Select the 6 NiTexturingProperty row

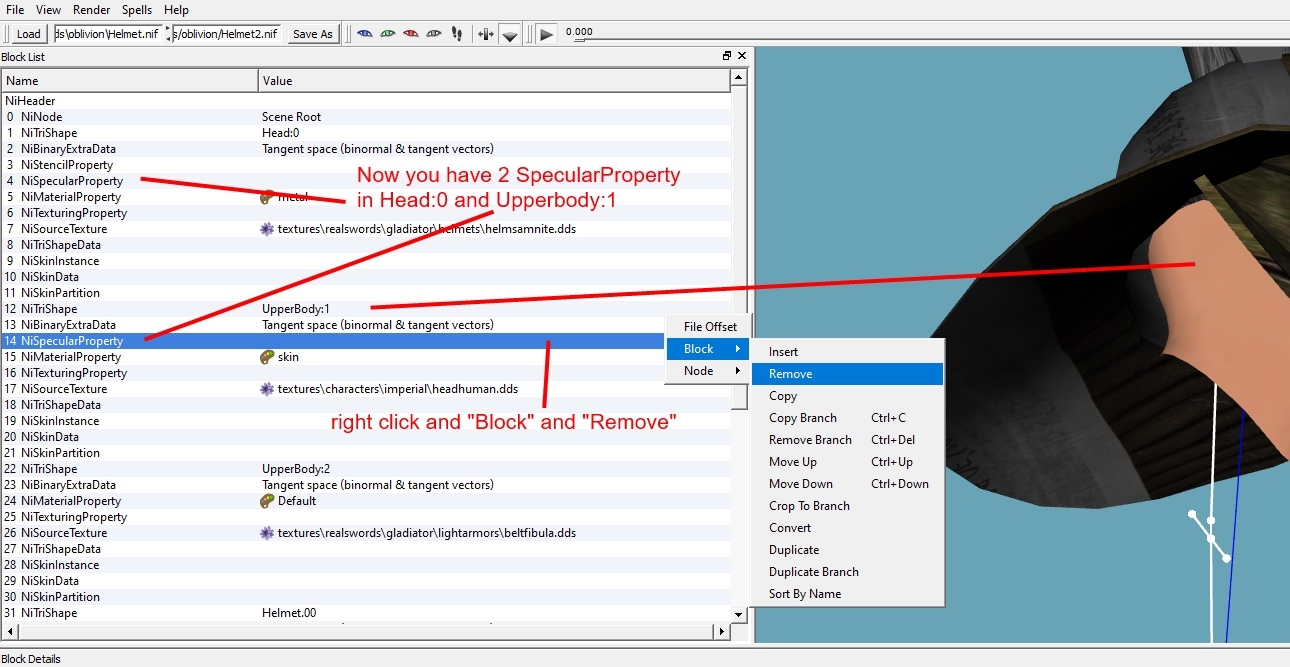[x=366, y=213]
